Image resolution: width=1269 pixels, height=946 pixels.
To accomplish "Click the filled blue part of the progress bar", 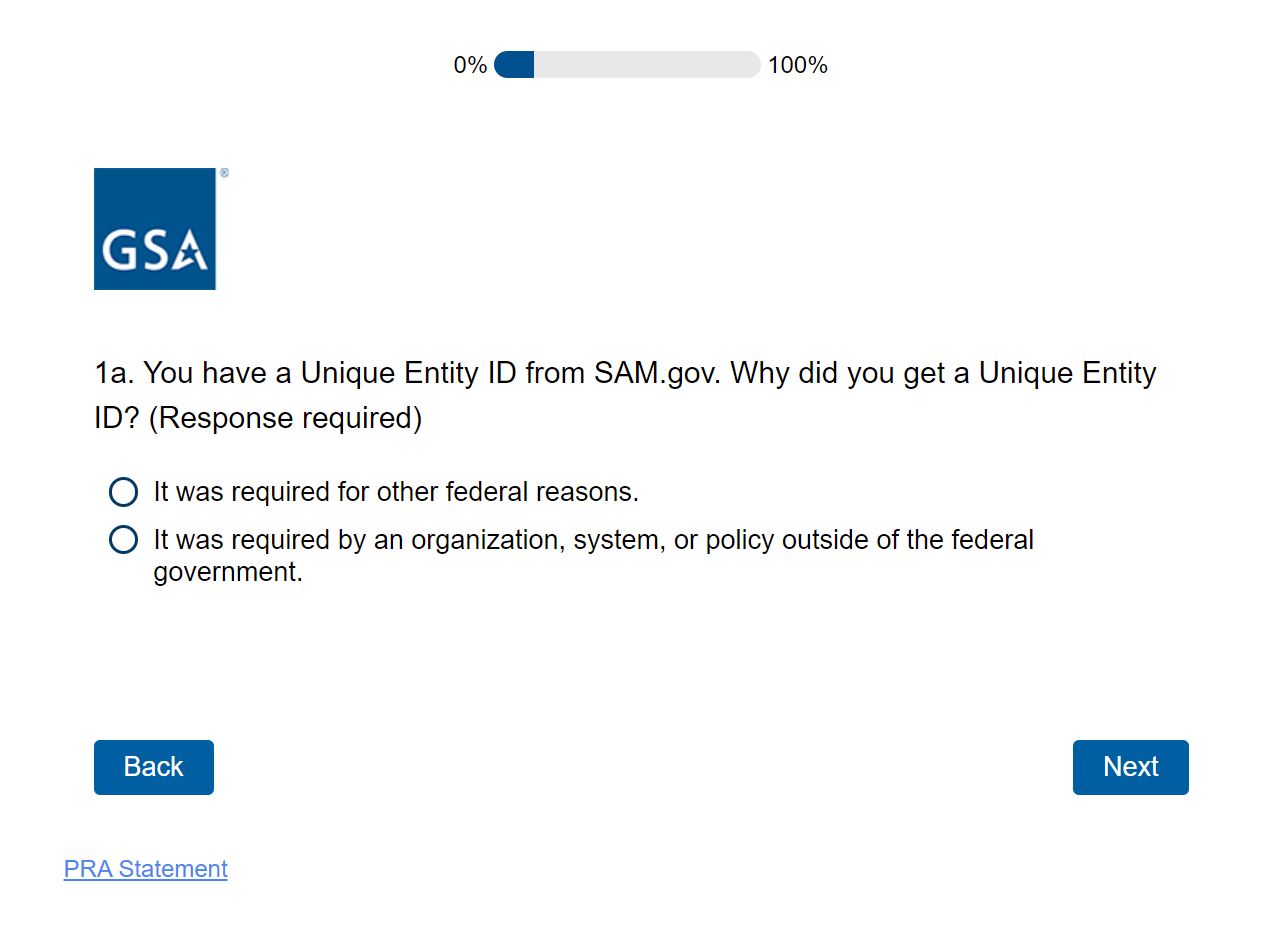I will (514, 65).
